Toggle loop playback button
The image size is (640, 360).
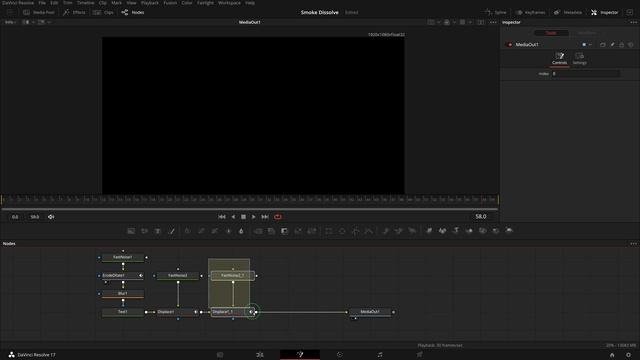point(278,217)
